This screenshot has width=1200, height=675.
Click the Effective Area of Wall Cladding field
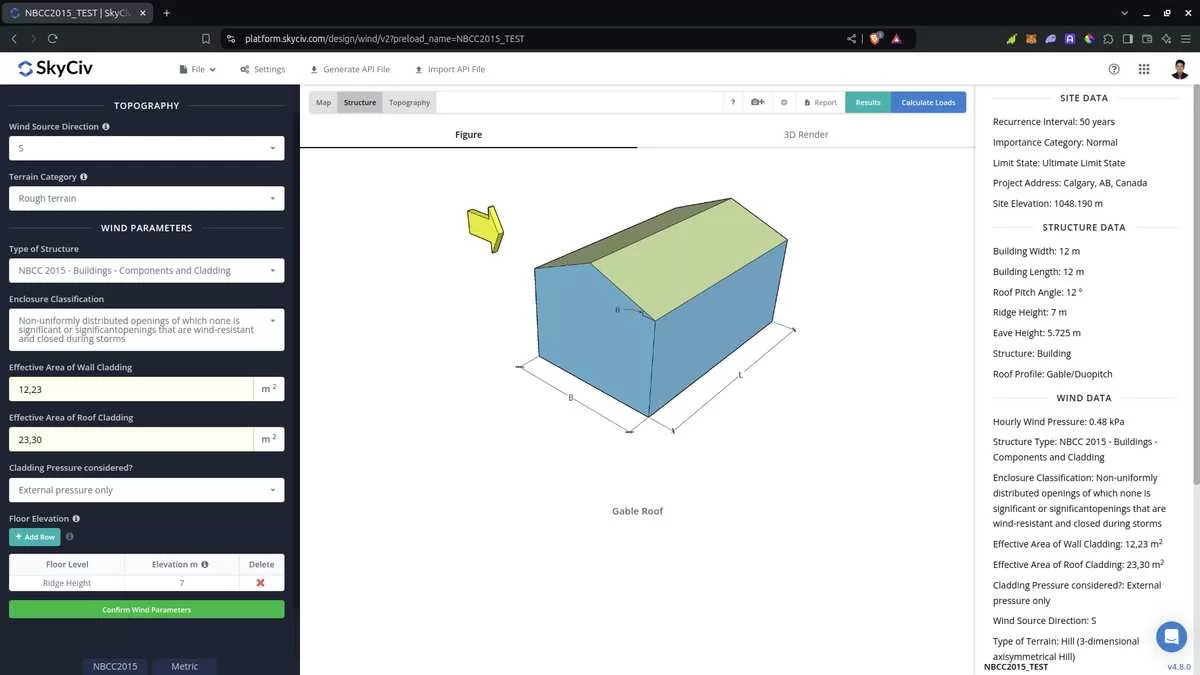click(130, 388)
